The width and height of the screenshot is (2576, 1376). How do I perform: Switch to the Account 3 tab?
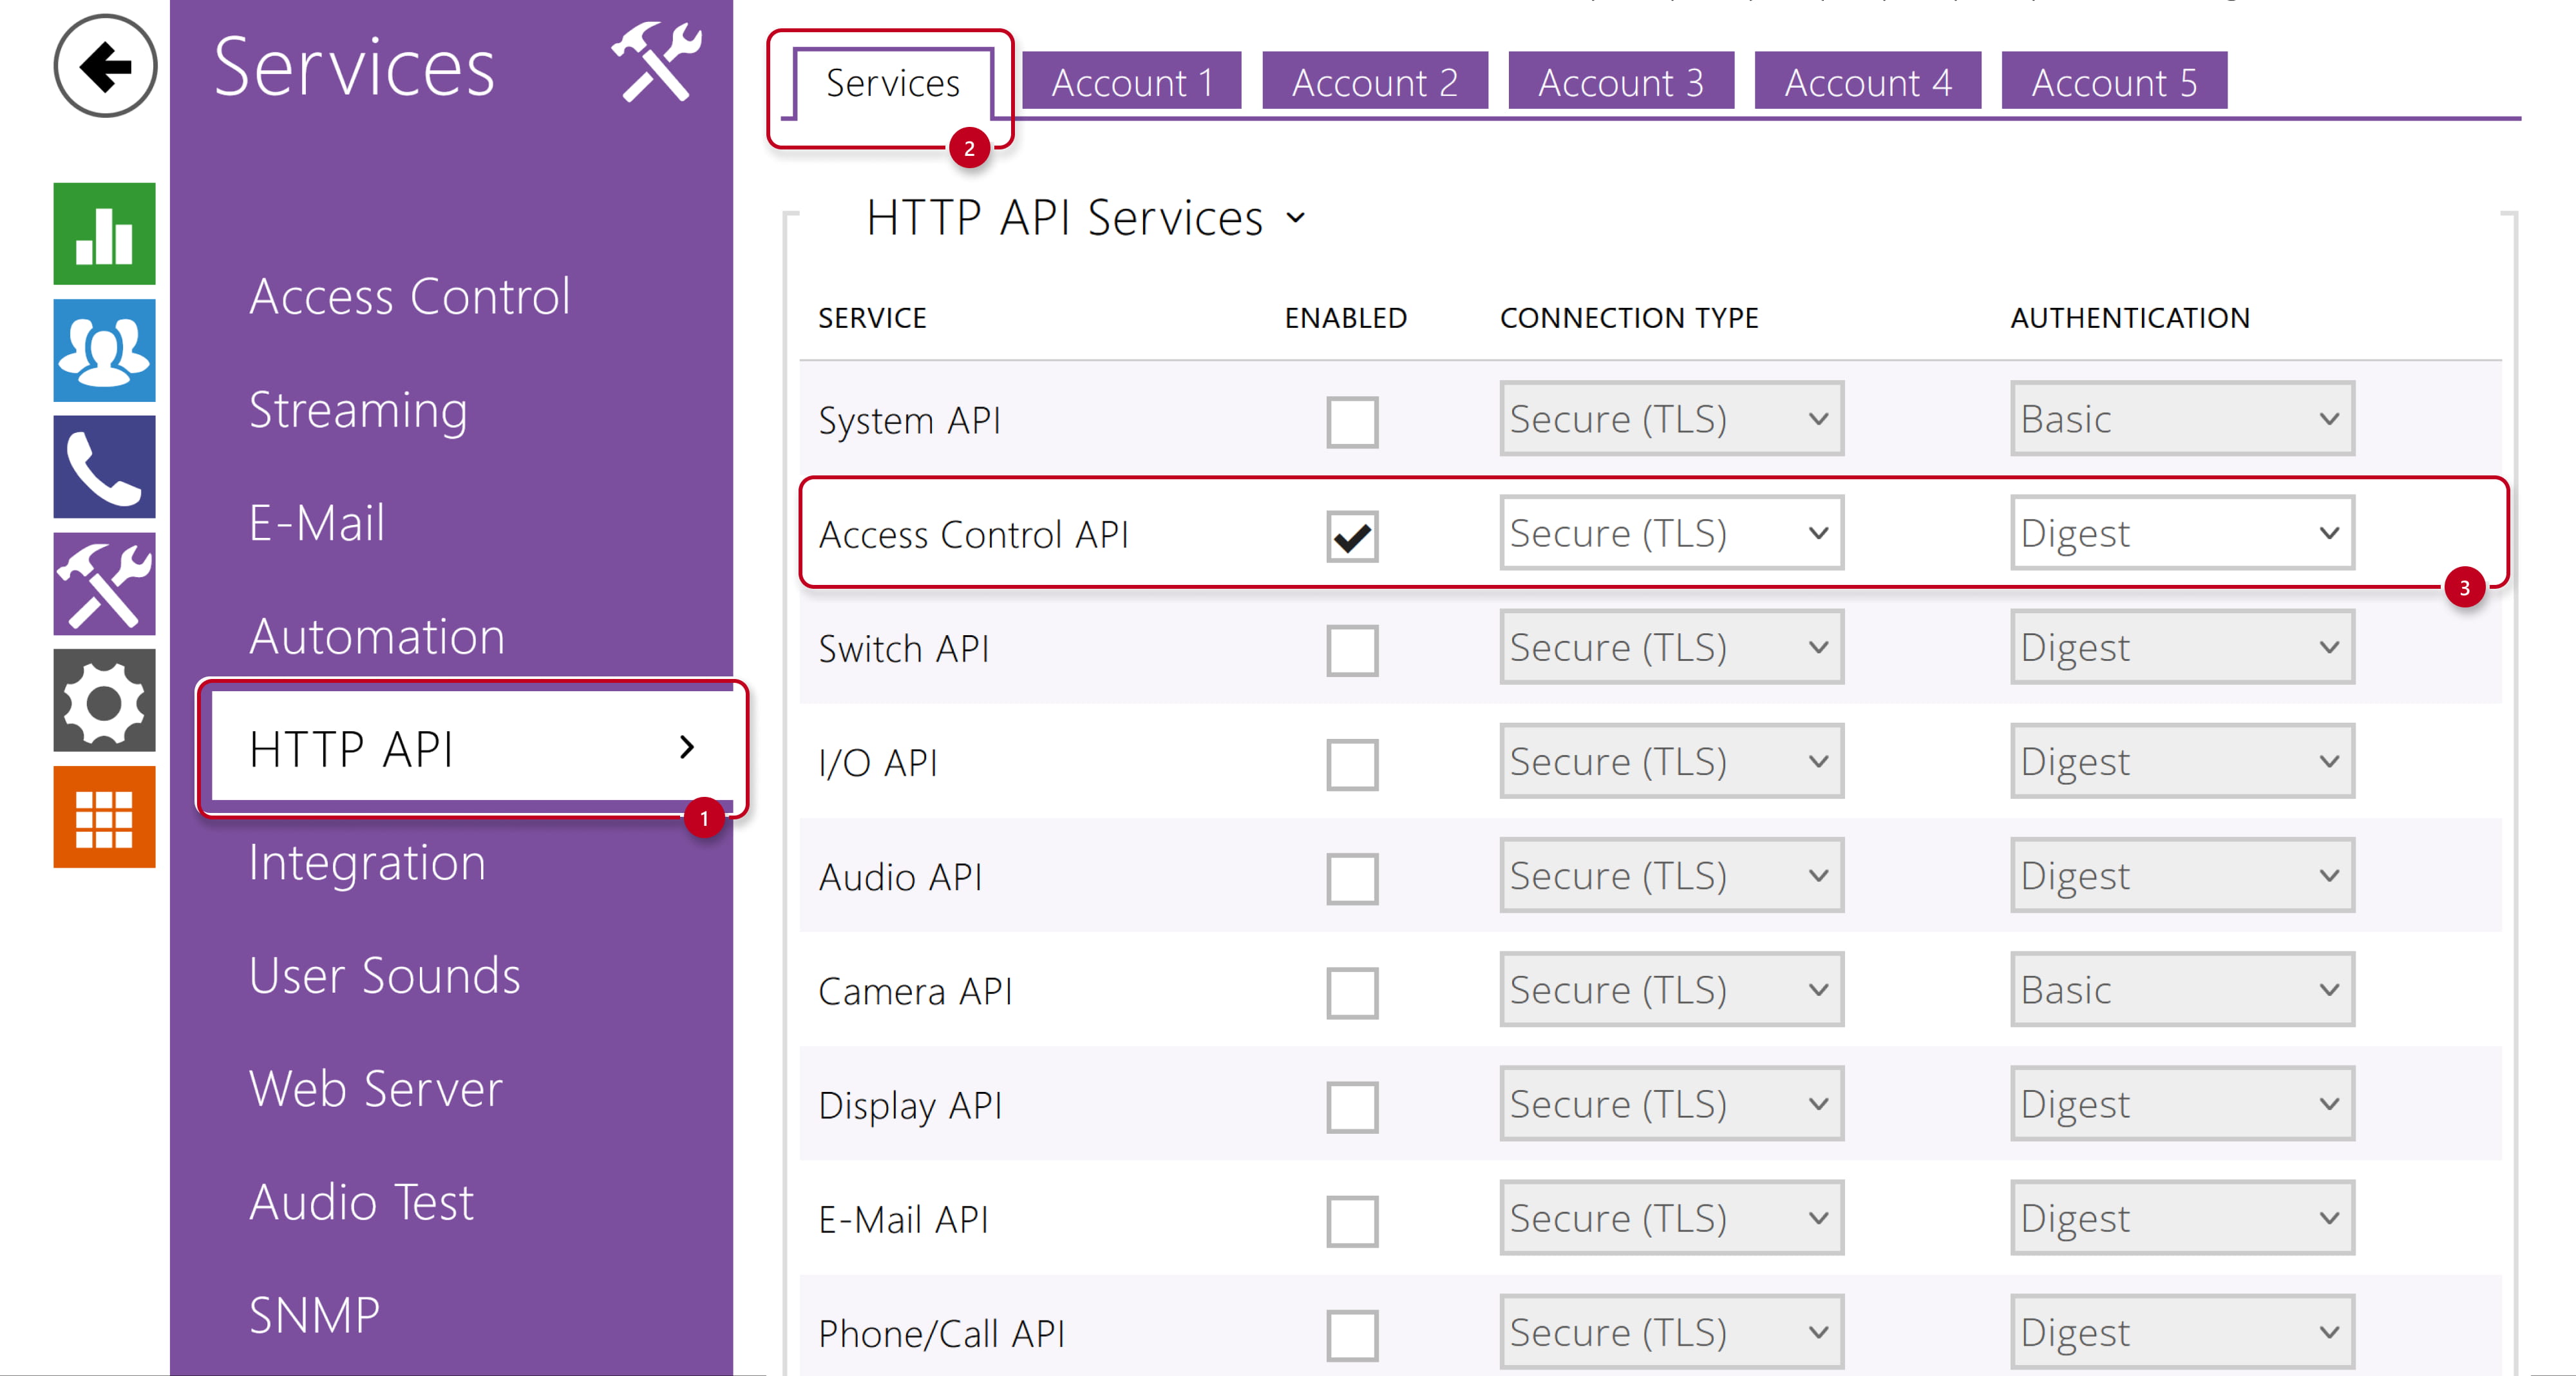[x=1621, y=81]
